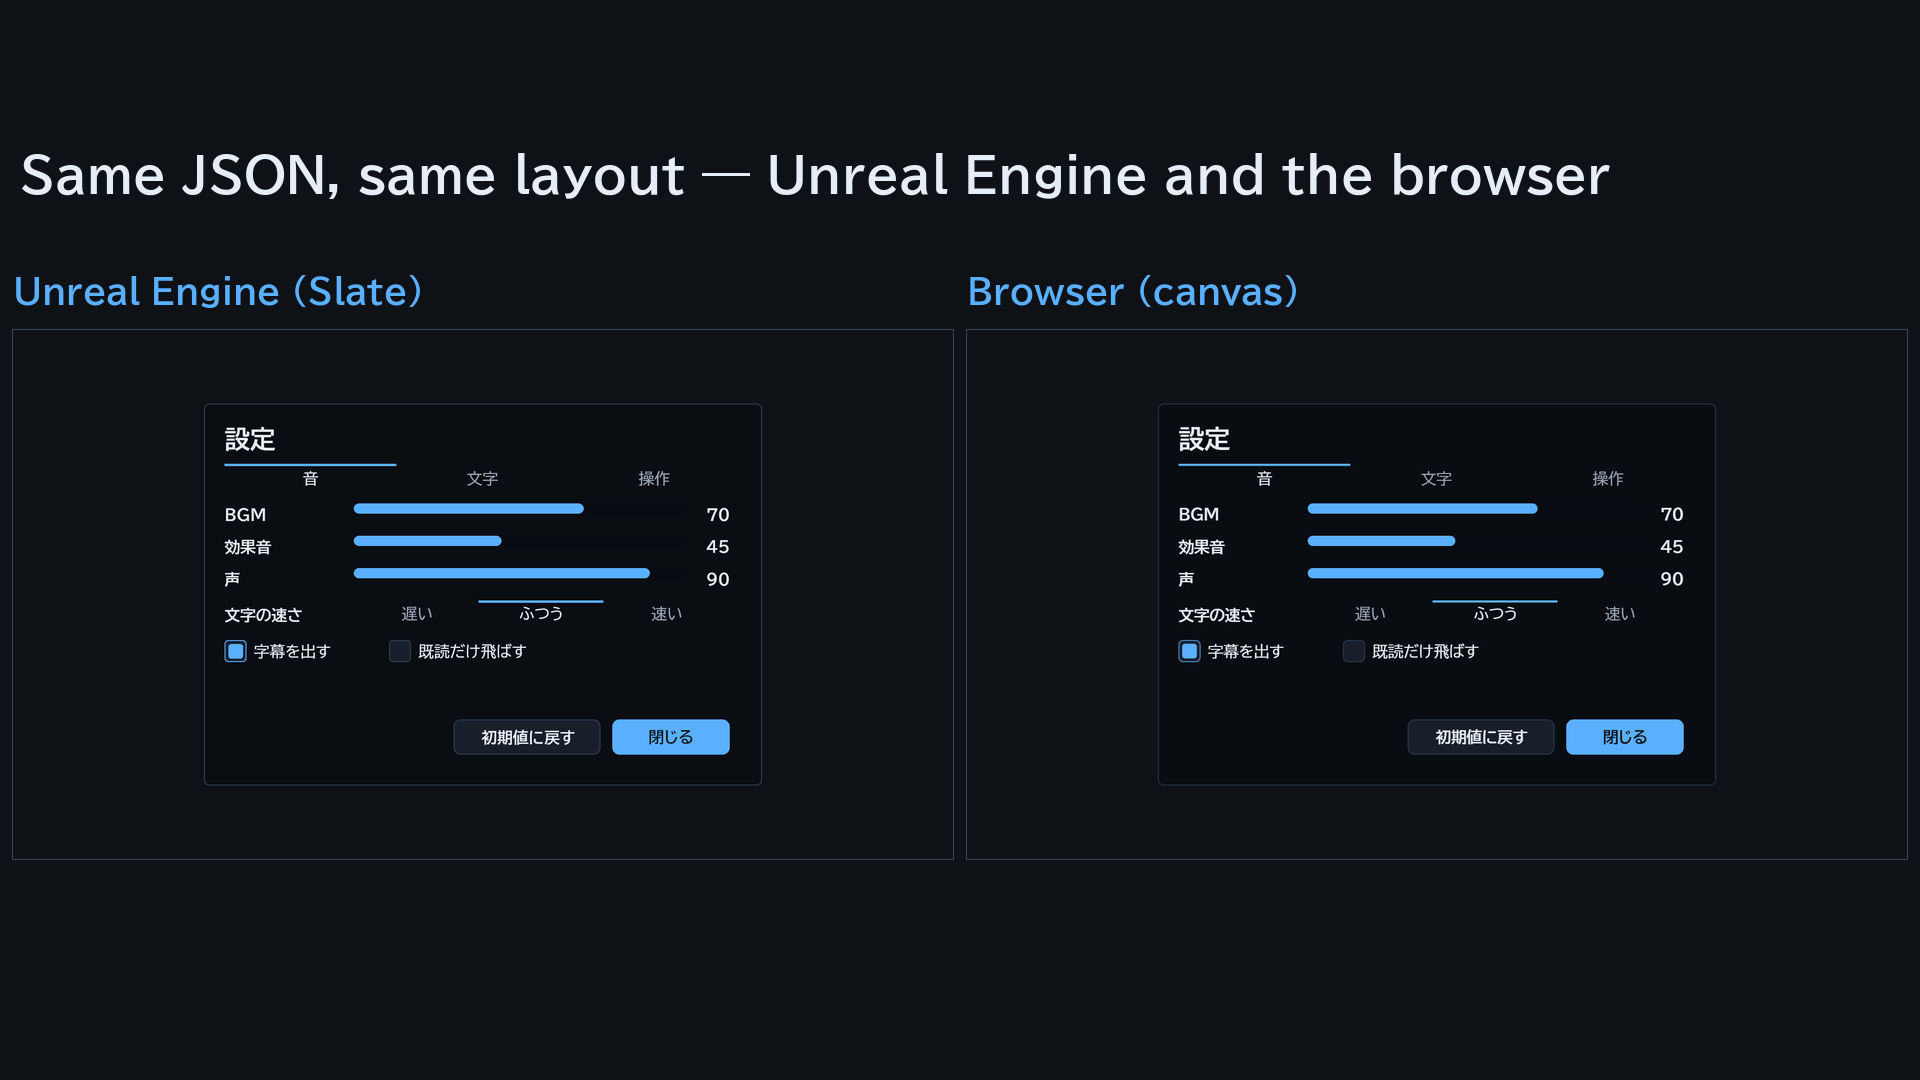Viewport: 1920px width, 1080px height.
Task: Toggle 字幕を出す checkbox in Unreal Engine panel
Action: (235, 651)
